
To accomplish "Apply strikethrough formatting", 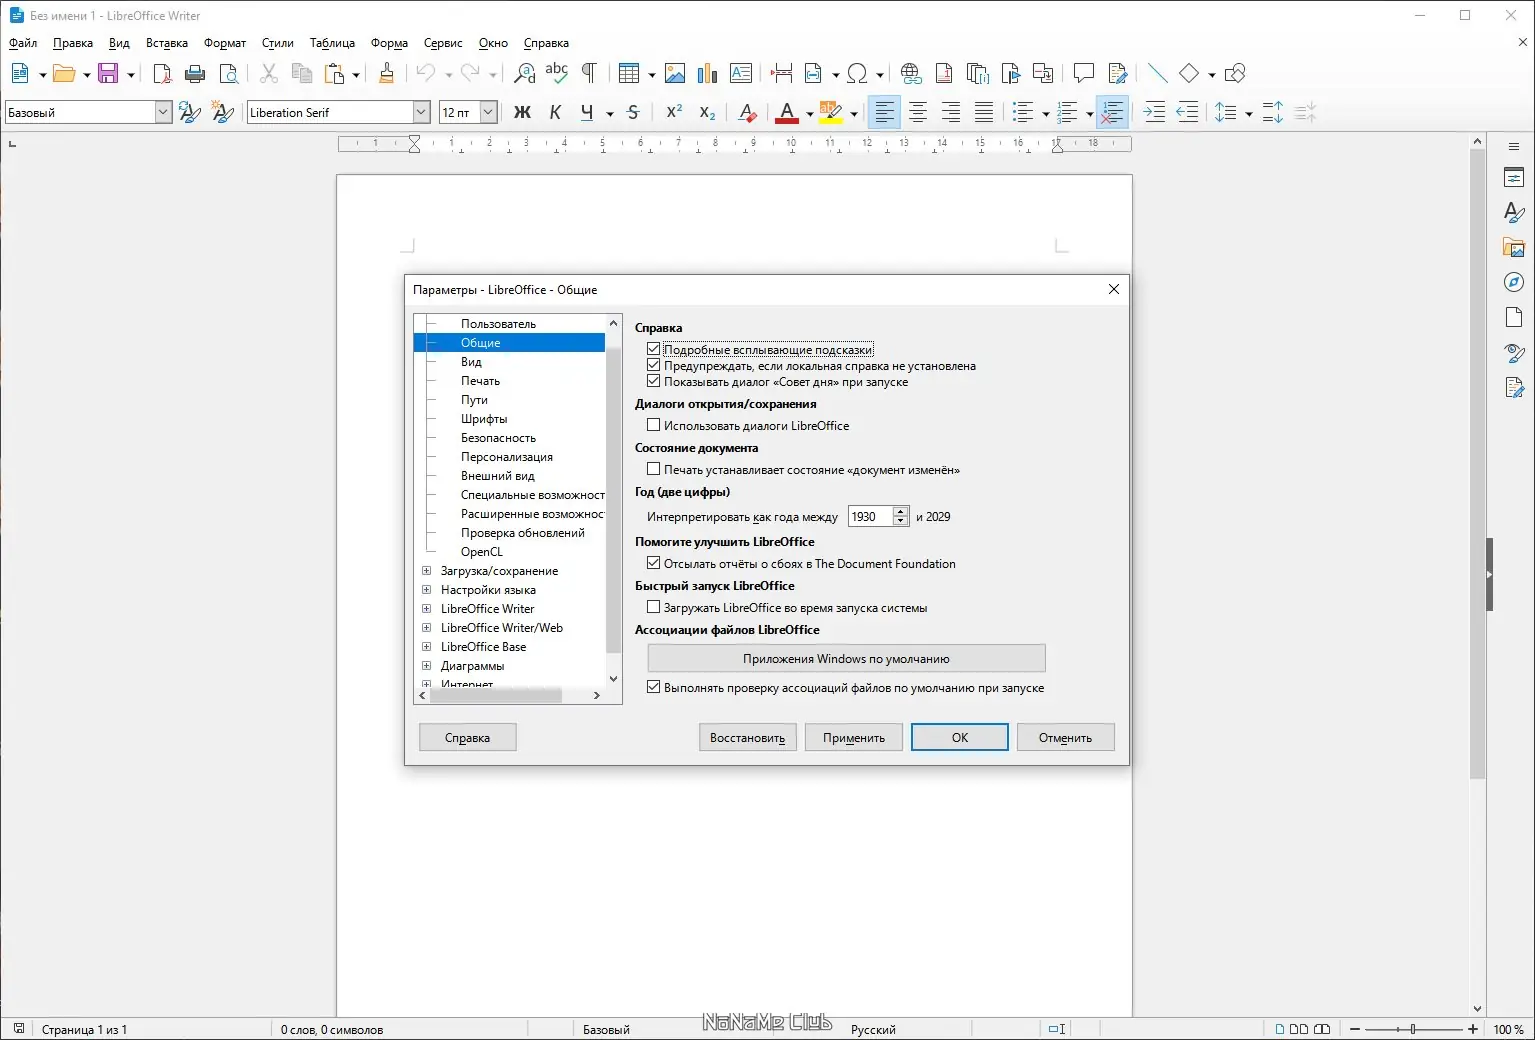I will (x=633, y=113).
